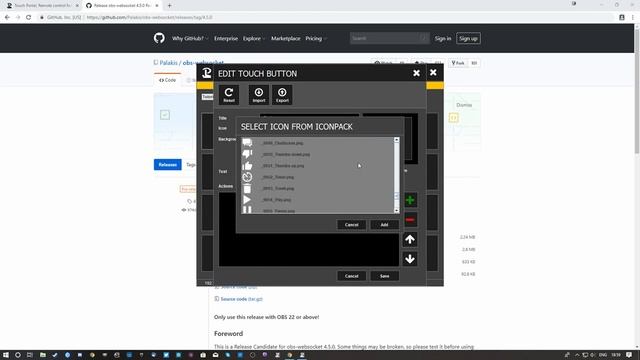Select the thumbs up icon row
Image resolution: width=640 pixels, height=360 pixels.
(318, 166)
